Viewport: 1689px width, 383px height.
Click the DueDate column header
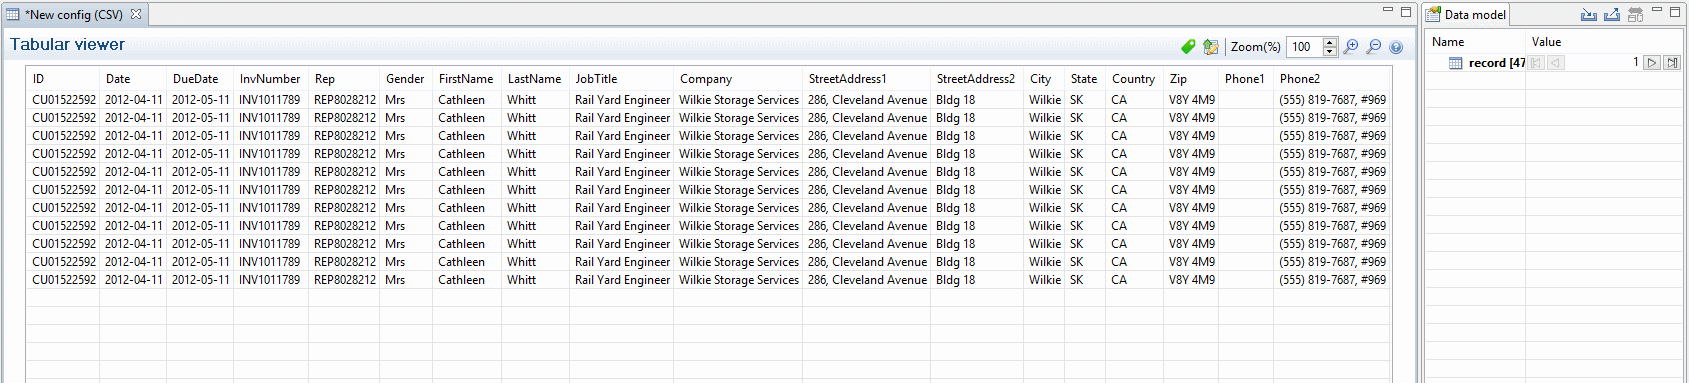click(x=200, y=79)
